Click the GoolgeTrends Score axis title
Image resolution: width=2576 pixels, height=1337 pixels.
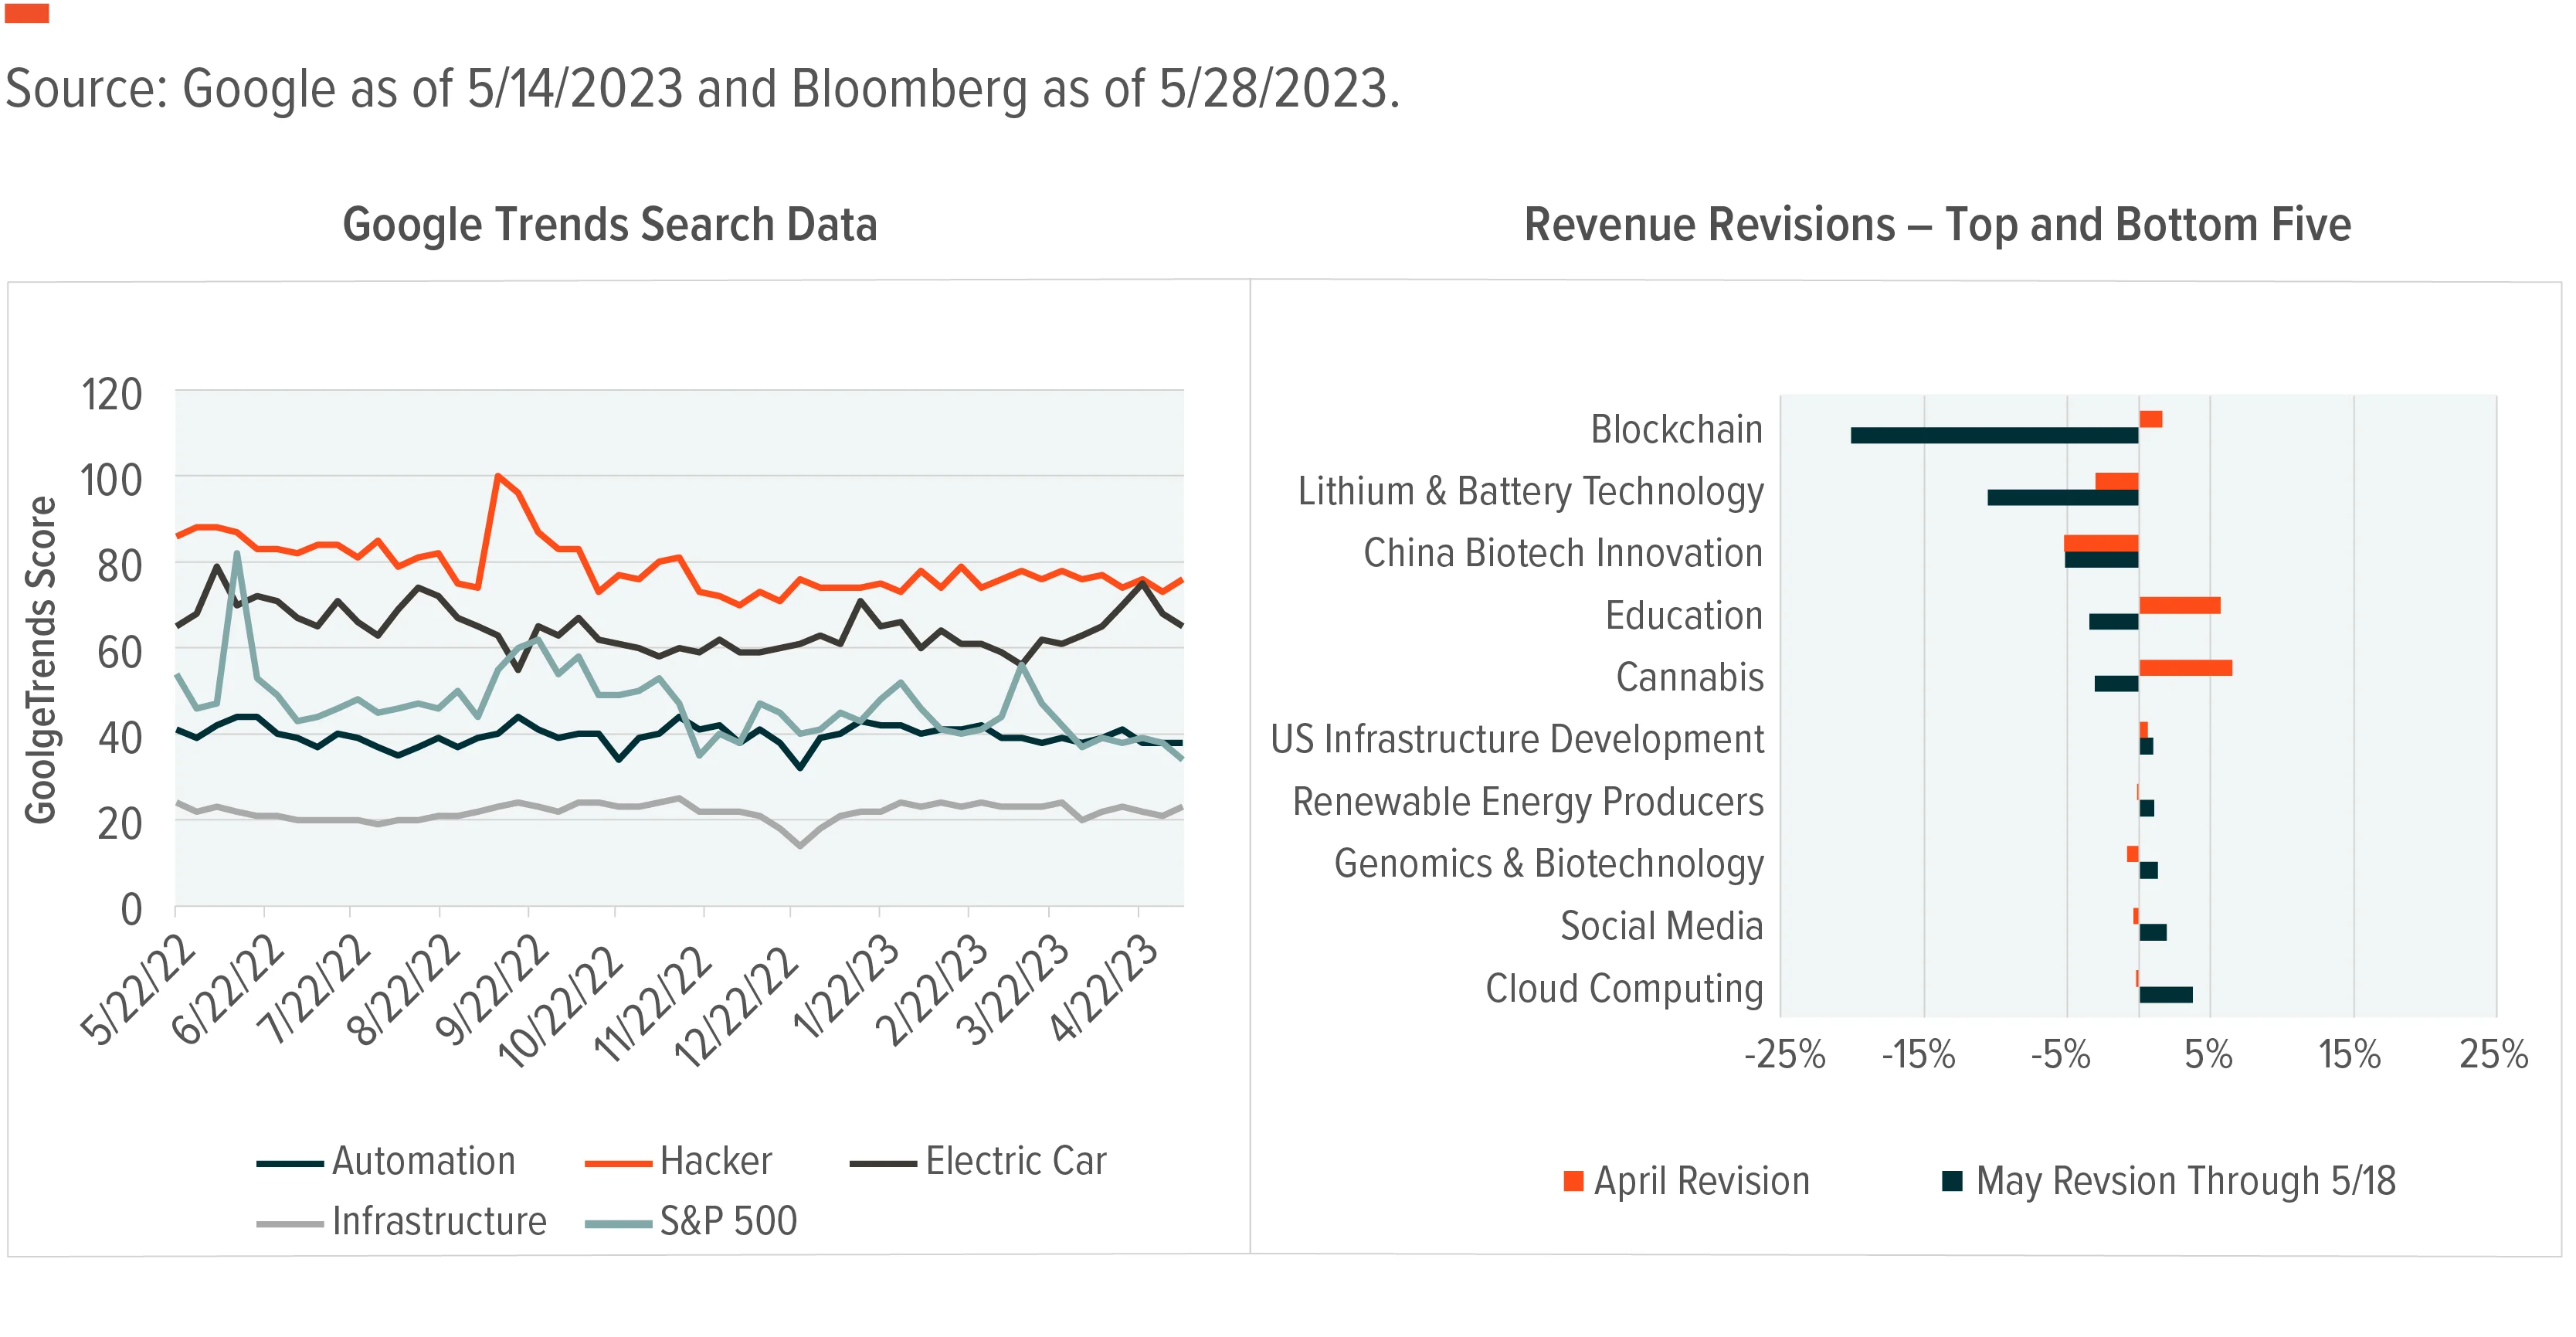pyautogui.click(x=40, y=660)
